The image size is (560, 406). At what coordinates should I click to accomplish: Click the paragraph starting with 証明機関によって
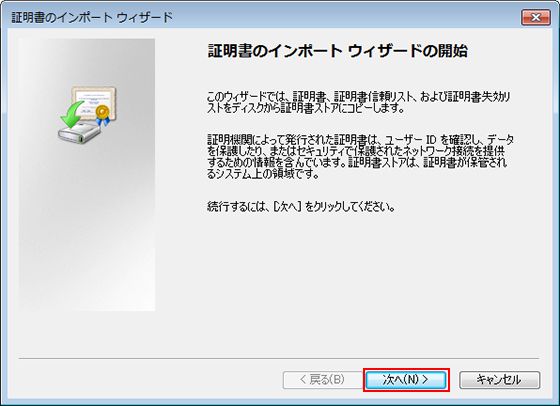point(360,156)
